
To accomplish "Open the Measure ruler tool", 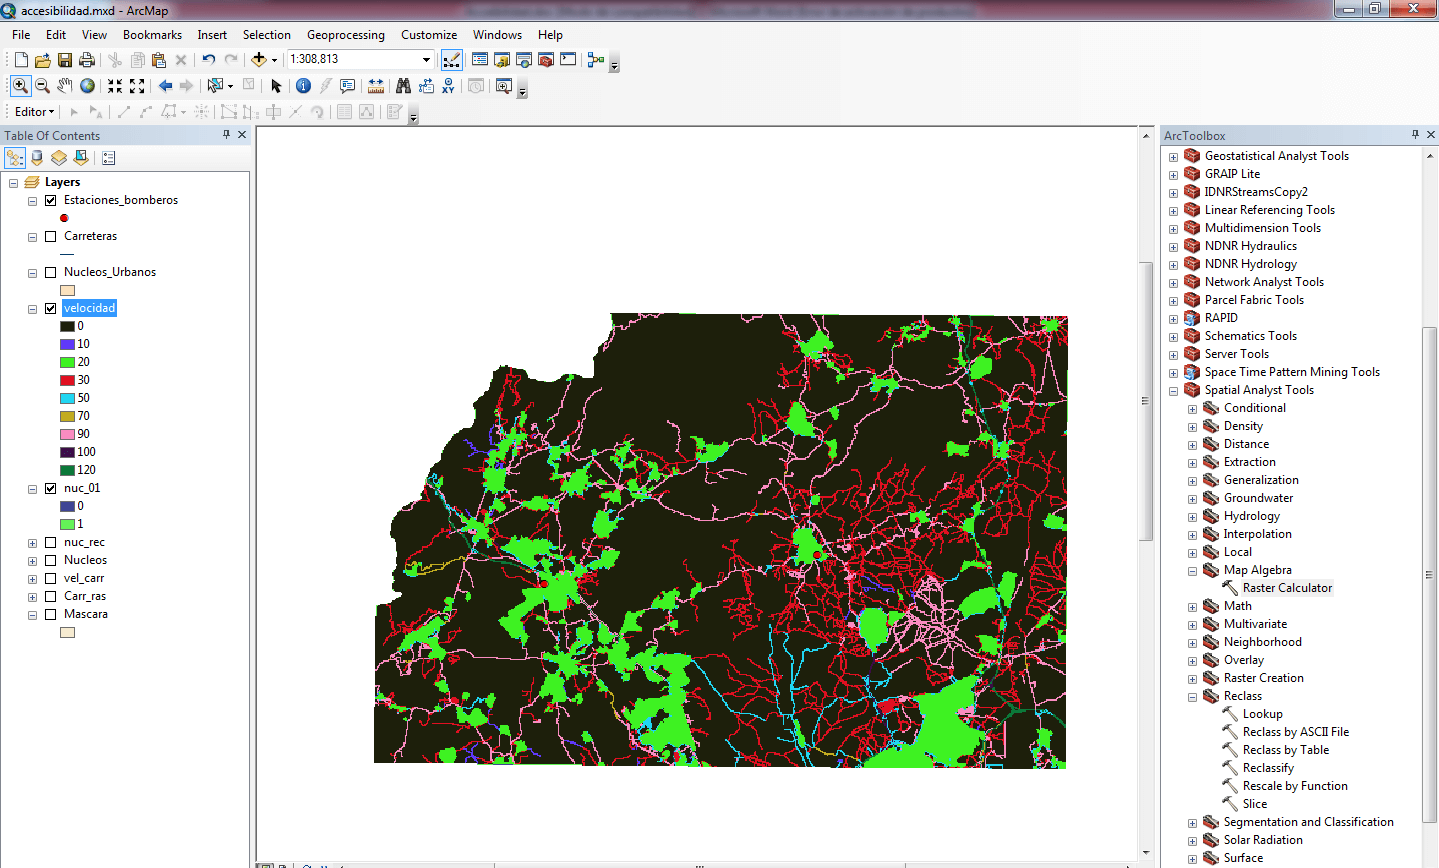I will pyautogui.click(x=376, y=86).
